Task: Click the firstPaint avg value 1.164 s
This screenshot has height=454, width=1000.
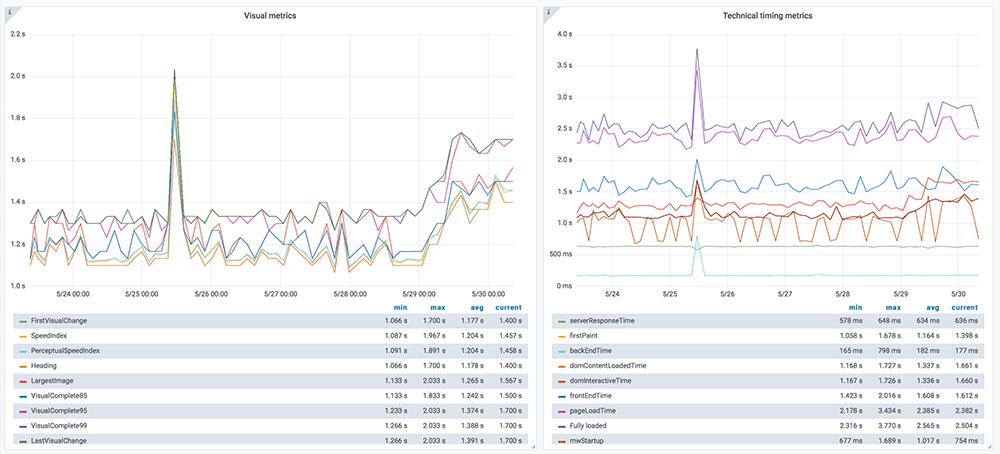Action: pos(929,335)
